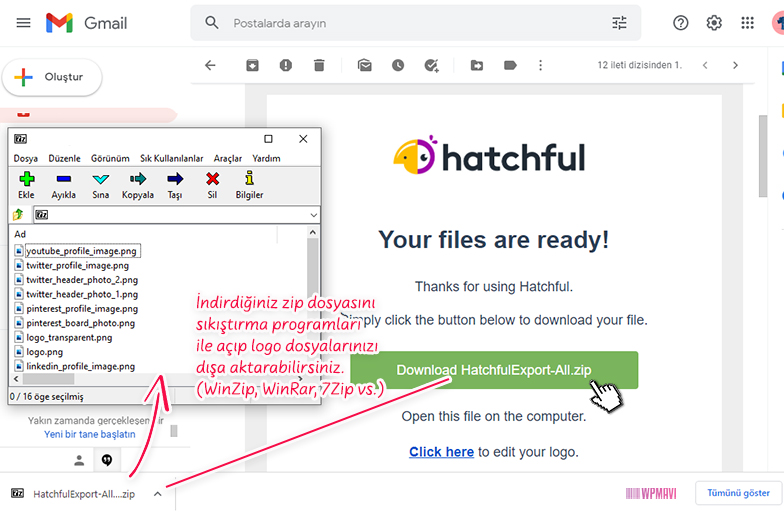Follow the Click here link

(442, 452)
